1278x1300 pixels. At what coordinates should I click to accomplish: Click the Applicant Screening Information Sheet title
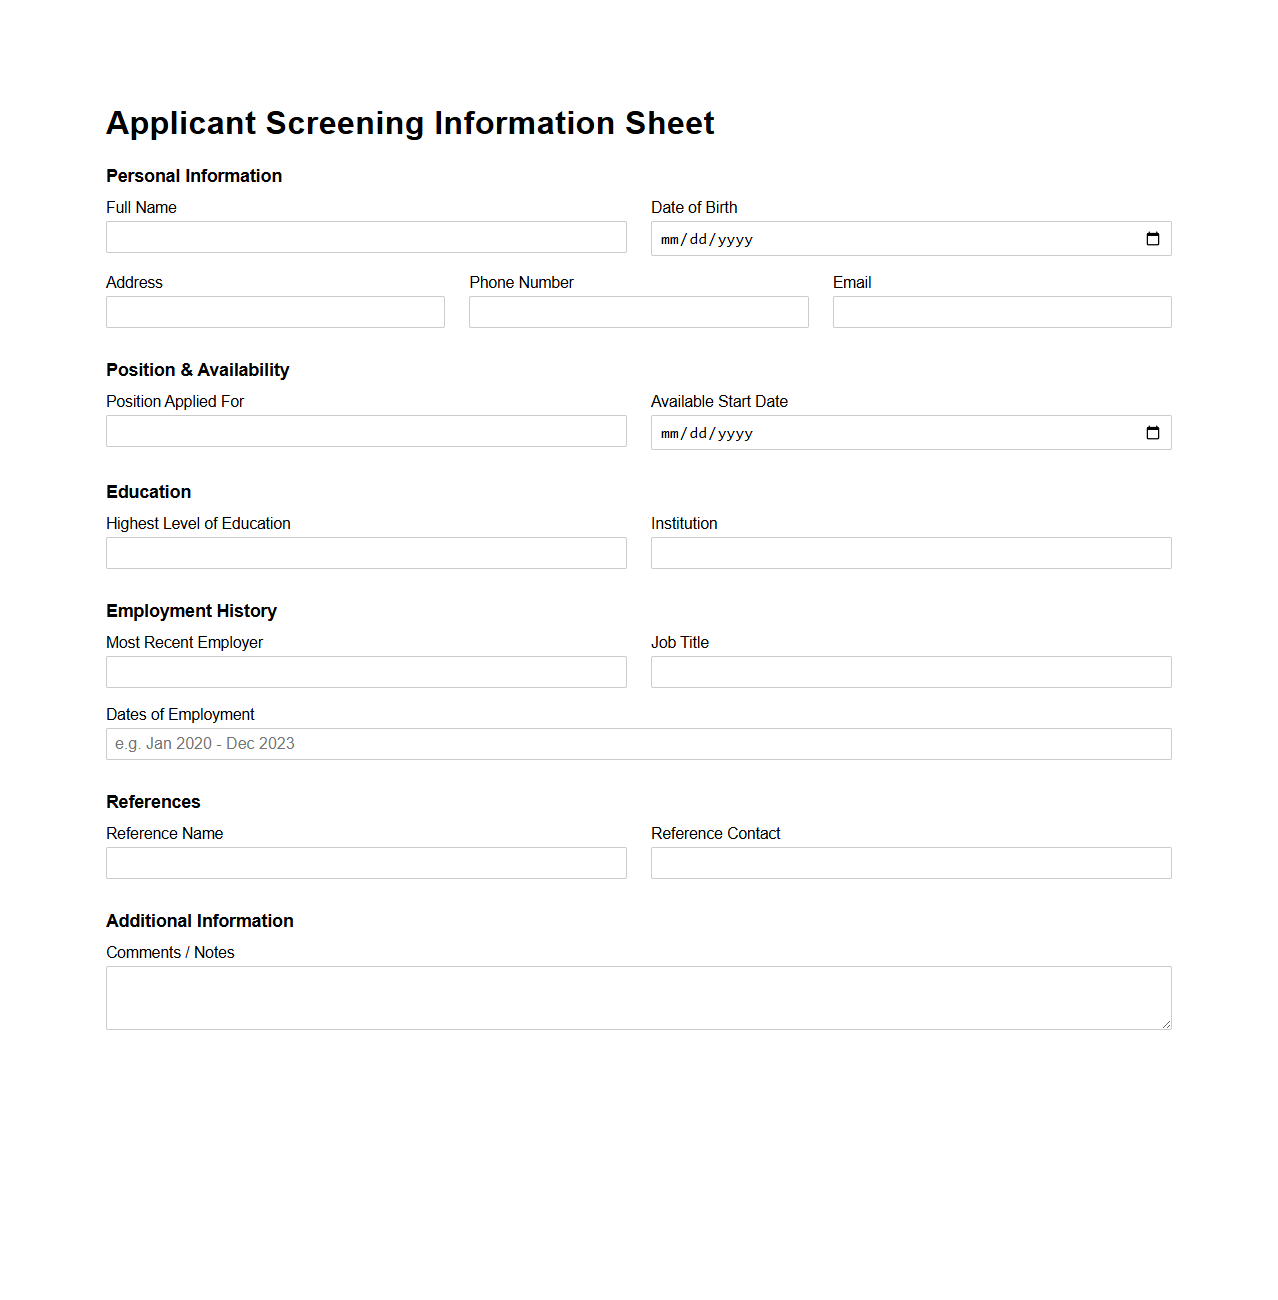pos(410,122)
